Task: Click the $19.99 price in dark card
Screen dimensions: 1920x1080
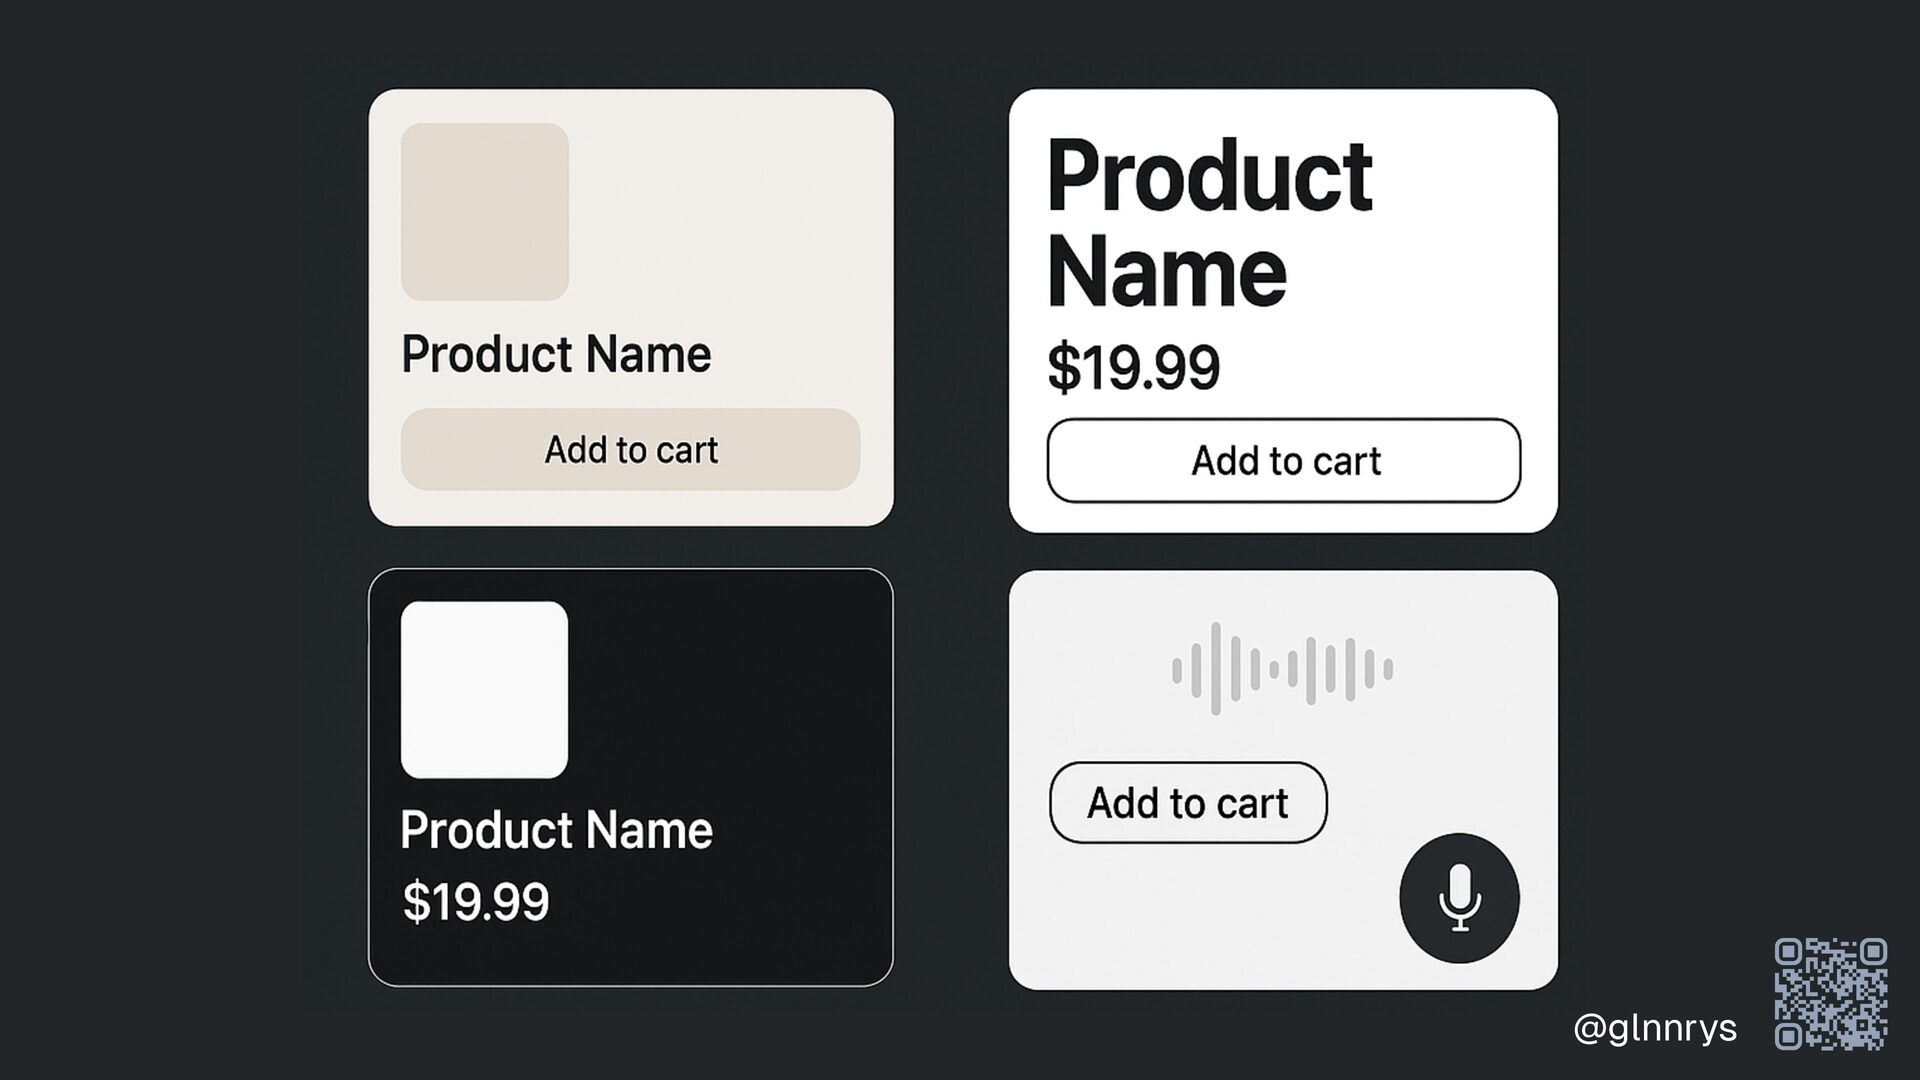Action: [476, 901]
